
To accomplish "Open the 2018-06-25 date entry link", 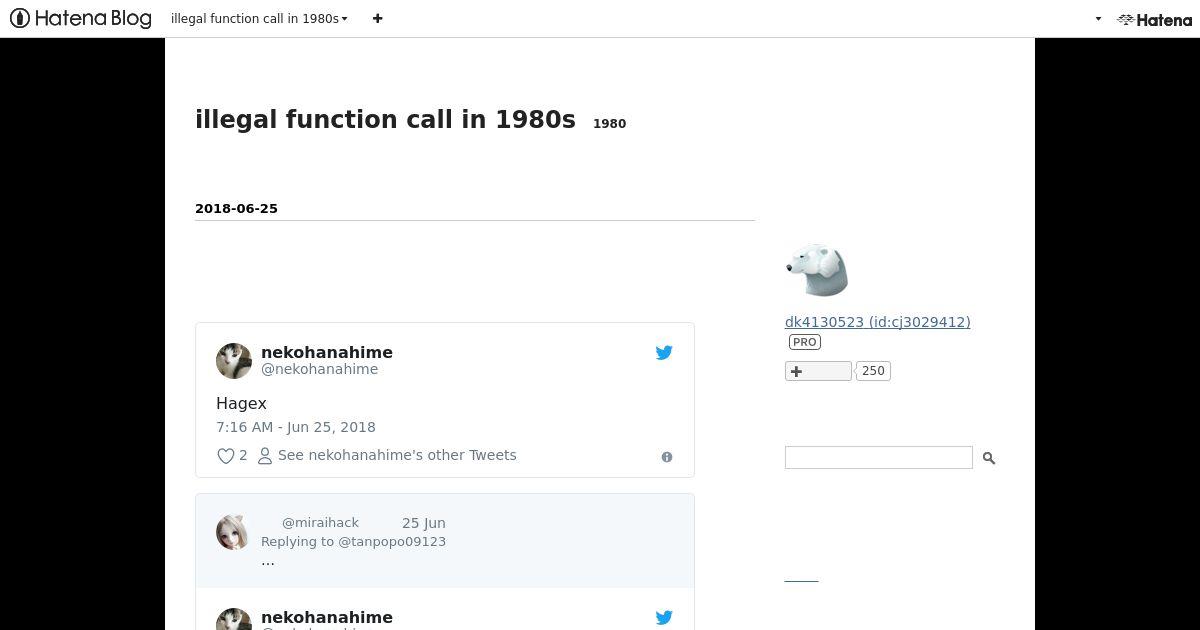I will [x=236, y=208].
